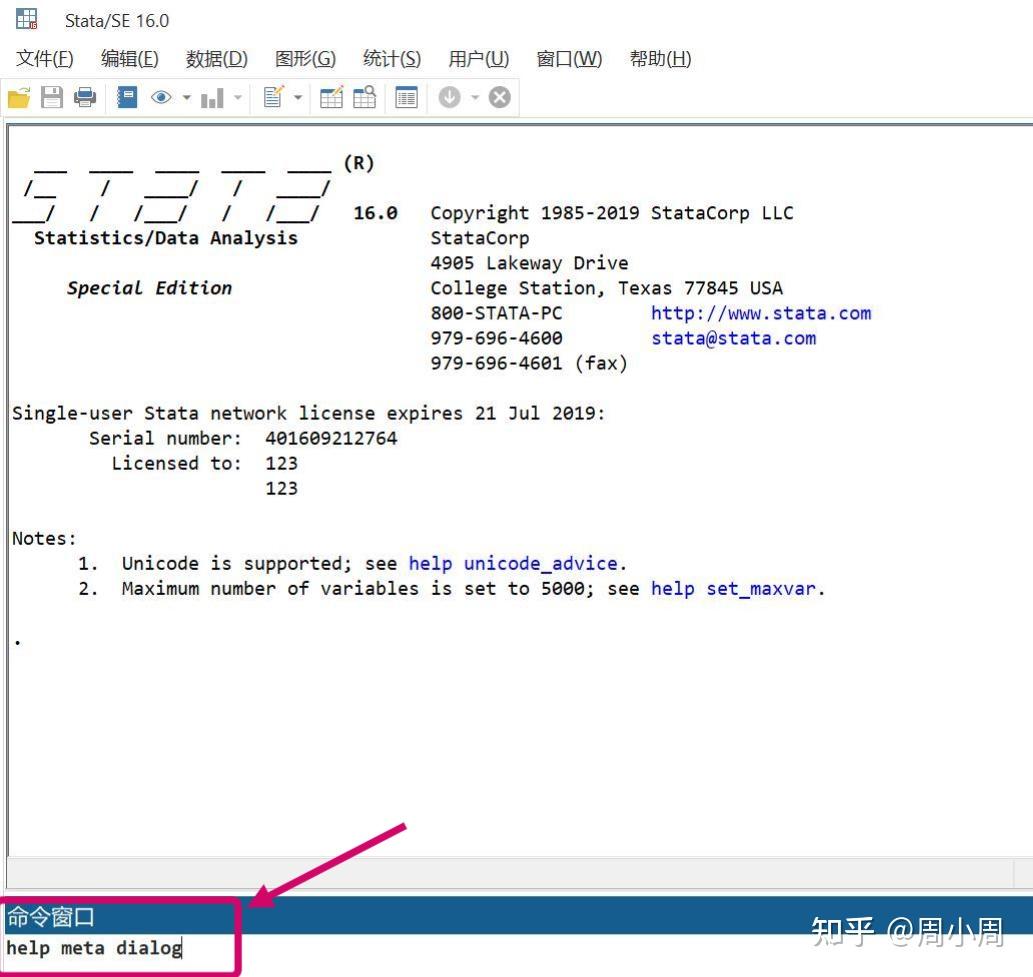Expand the dropdown next to More icon

point(475,98)
